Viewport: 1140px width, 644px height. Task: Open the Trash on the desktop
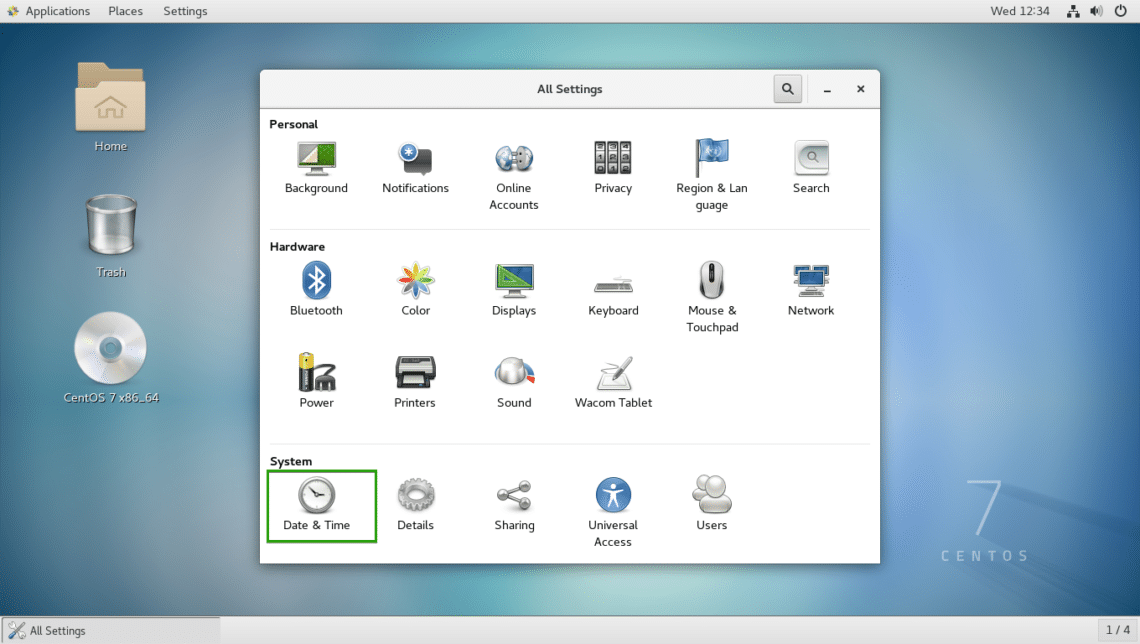[x=111, y=232]
